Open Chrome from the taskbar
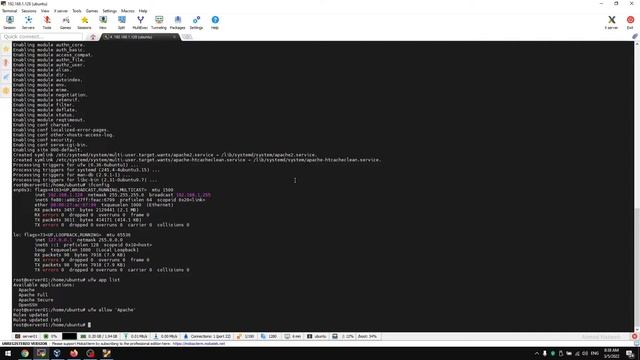The image size is (640, 360). pyautogui.click(x=25, y=353)
